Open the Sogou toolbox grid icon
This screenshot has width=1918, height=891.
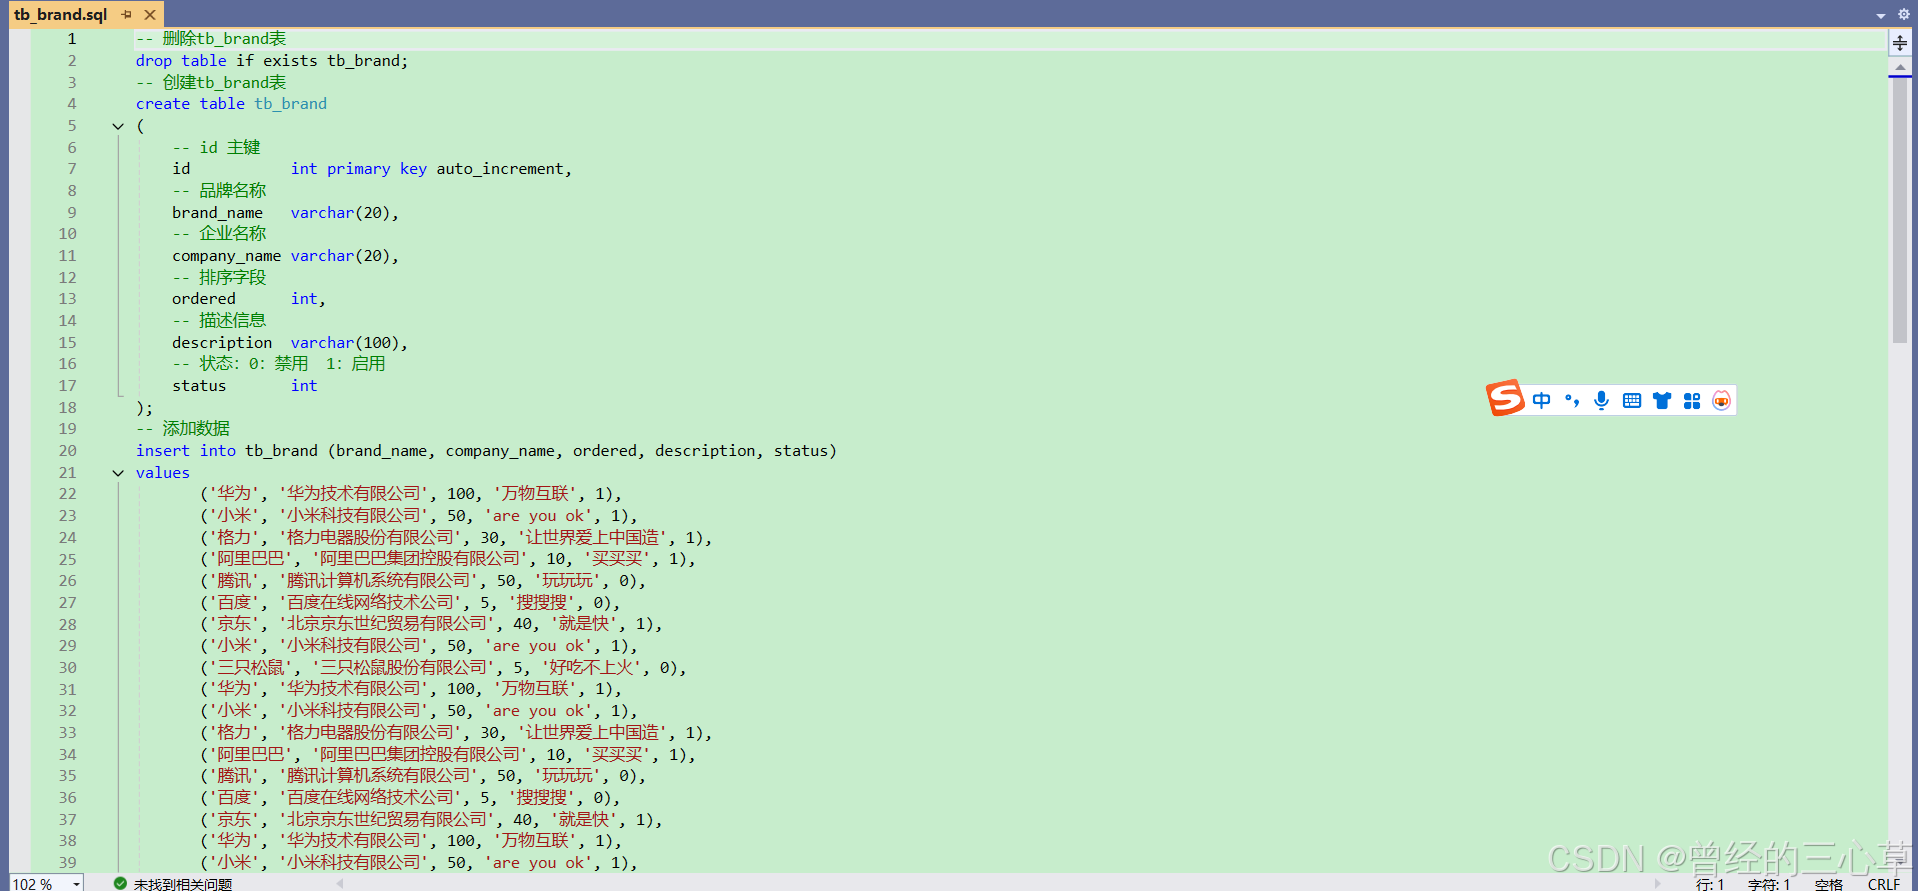point(1692,401)
